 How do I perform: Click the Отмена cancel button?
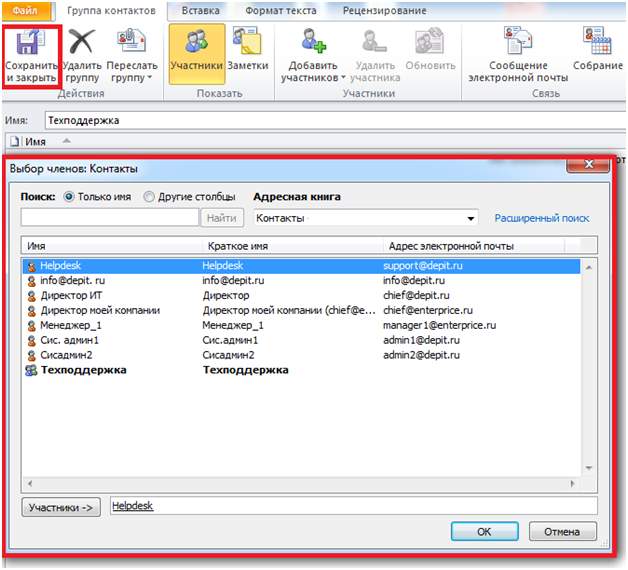tap(562, 532)
